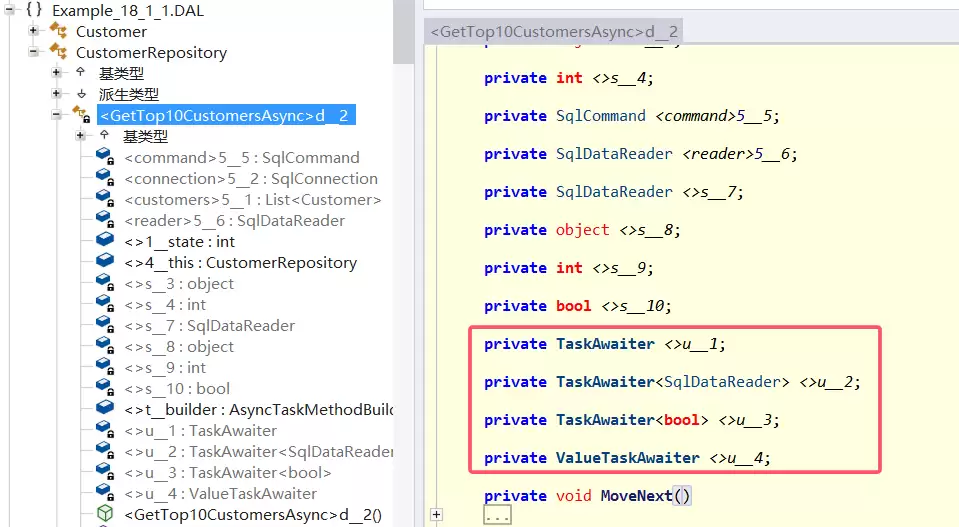Select <command>5__5 : SqlCommand in tree
Image resolution: width=959 pixels, height=527 pixels.
(x=242, y=158)
